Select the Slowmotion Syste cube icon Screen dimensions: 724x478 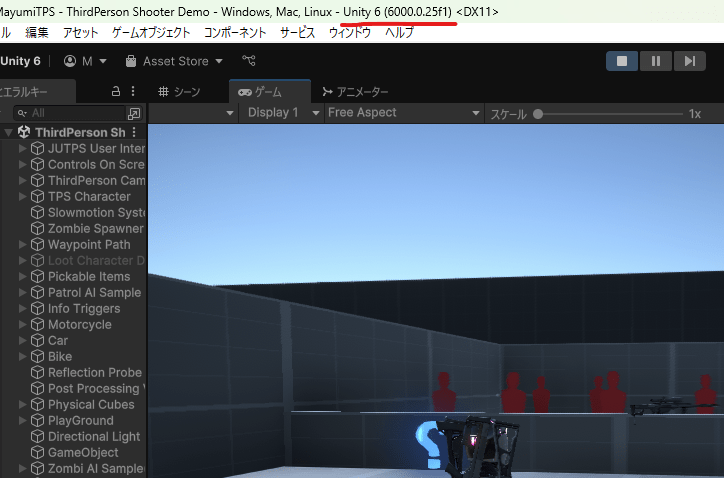(37, 212)
